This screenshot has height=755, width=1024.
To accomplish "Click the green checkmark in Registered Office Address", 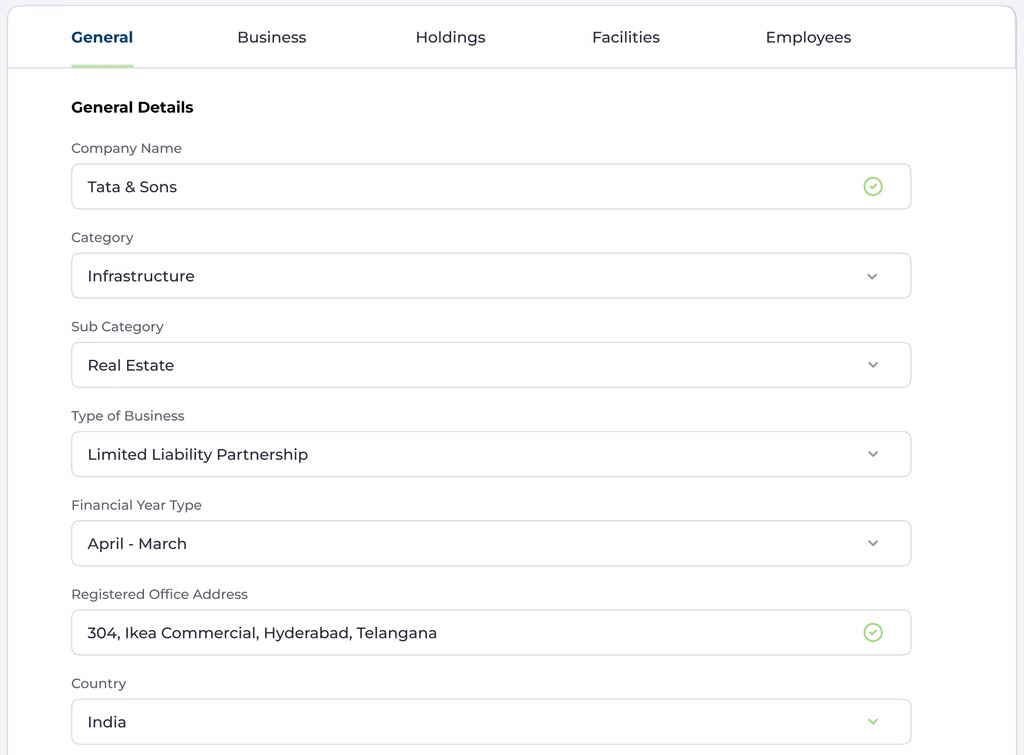I will [x=873, y=633].
